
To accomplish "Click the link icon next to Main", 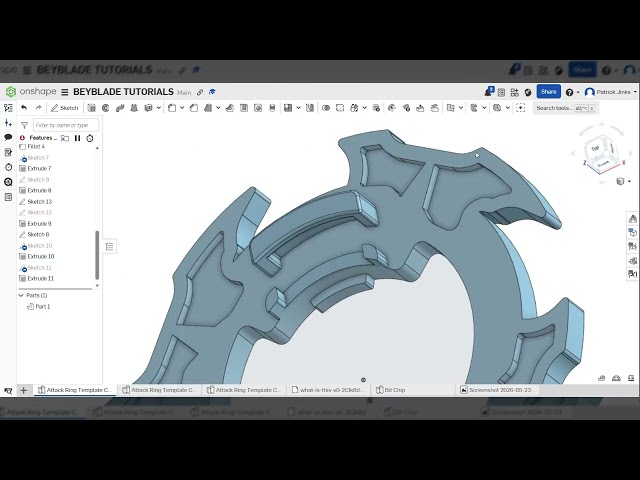I will click(200, 92).
